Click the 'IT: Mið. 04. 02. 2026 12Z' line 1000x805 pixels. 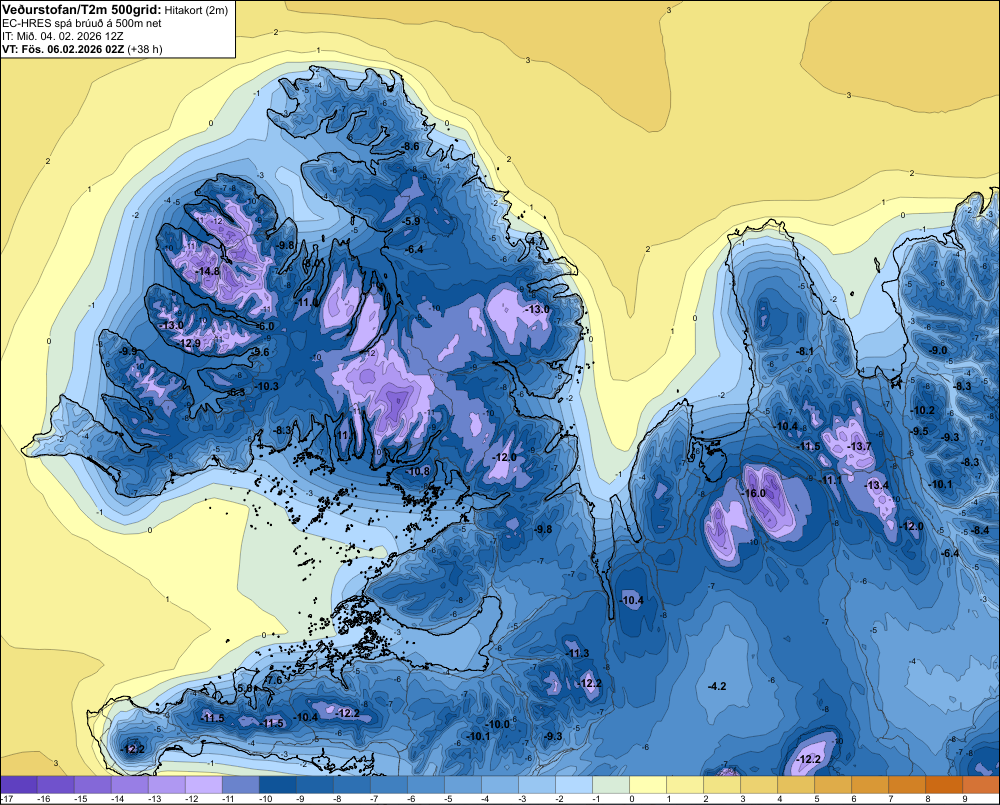click(64, 36)
